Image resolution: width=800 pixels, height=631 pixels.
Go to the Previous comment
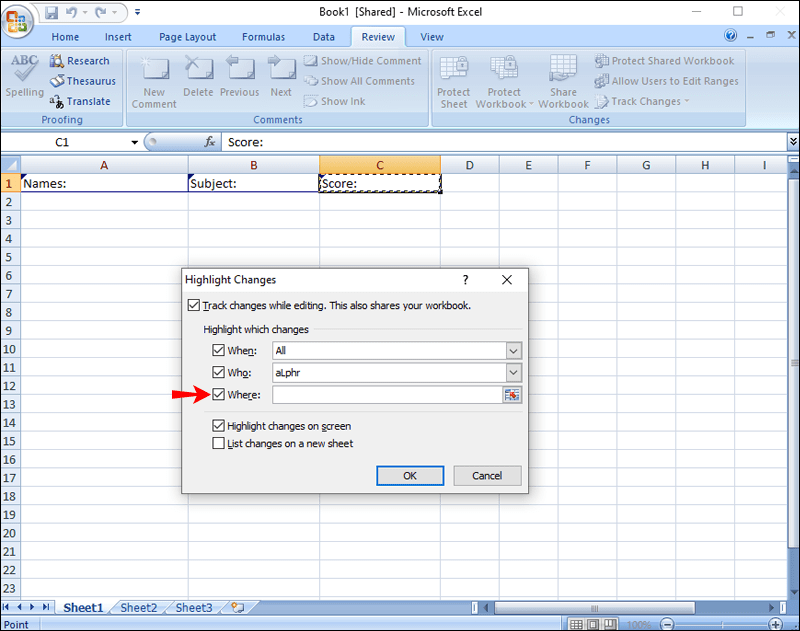239,77
